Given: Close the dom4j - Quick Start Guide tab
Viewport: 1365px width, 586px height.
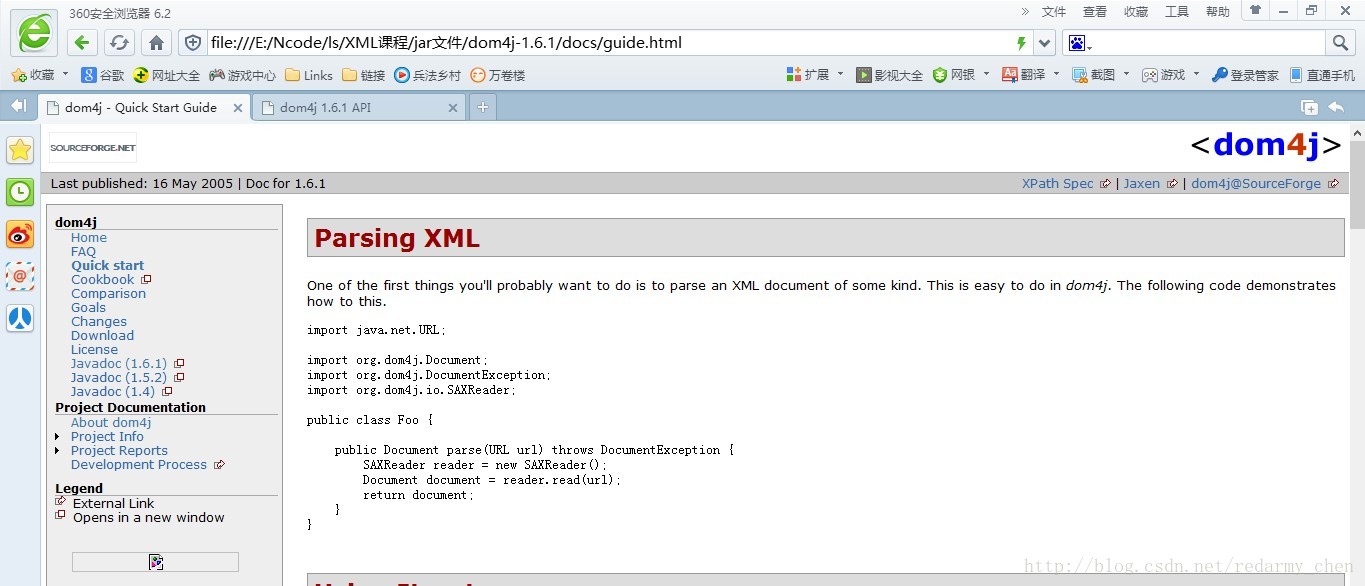Looking at the screenshot, I should click(x=238, y=108).
